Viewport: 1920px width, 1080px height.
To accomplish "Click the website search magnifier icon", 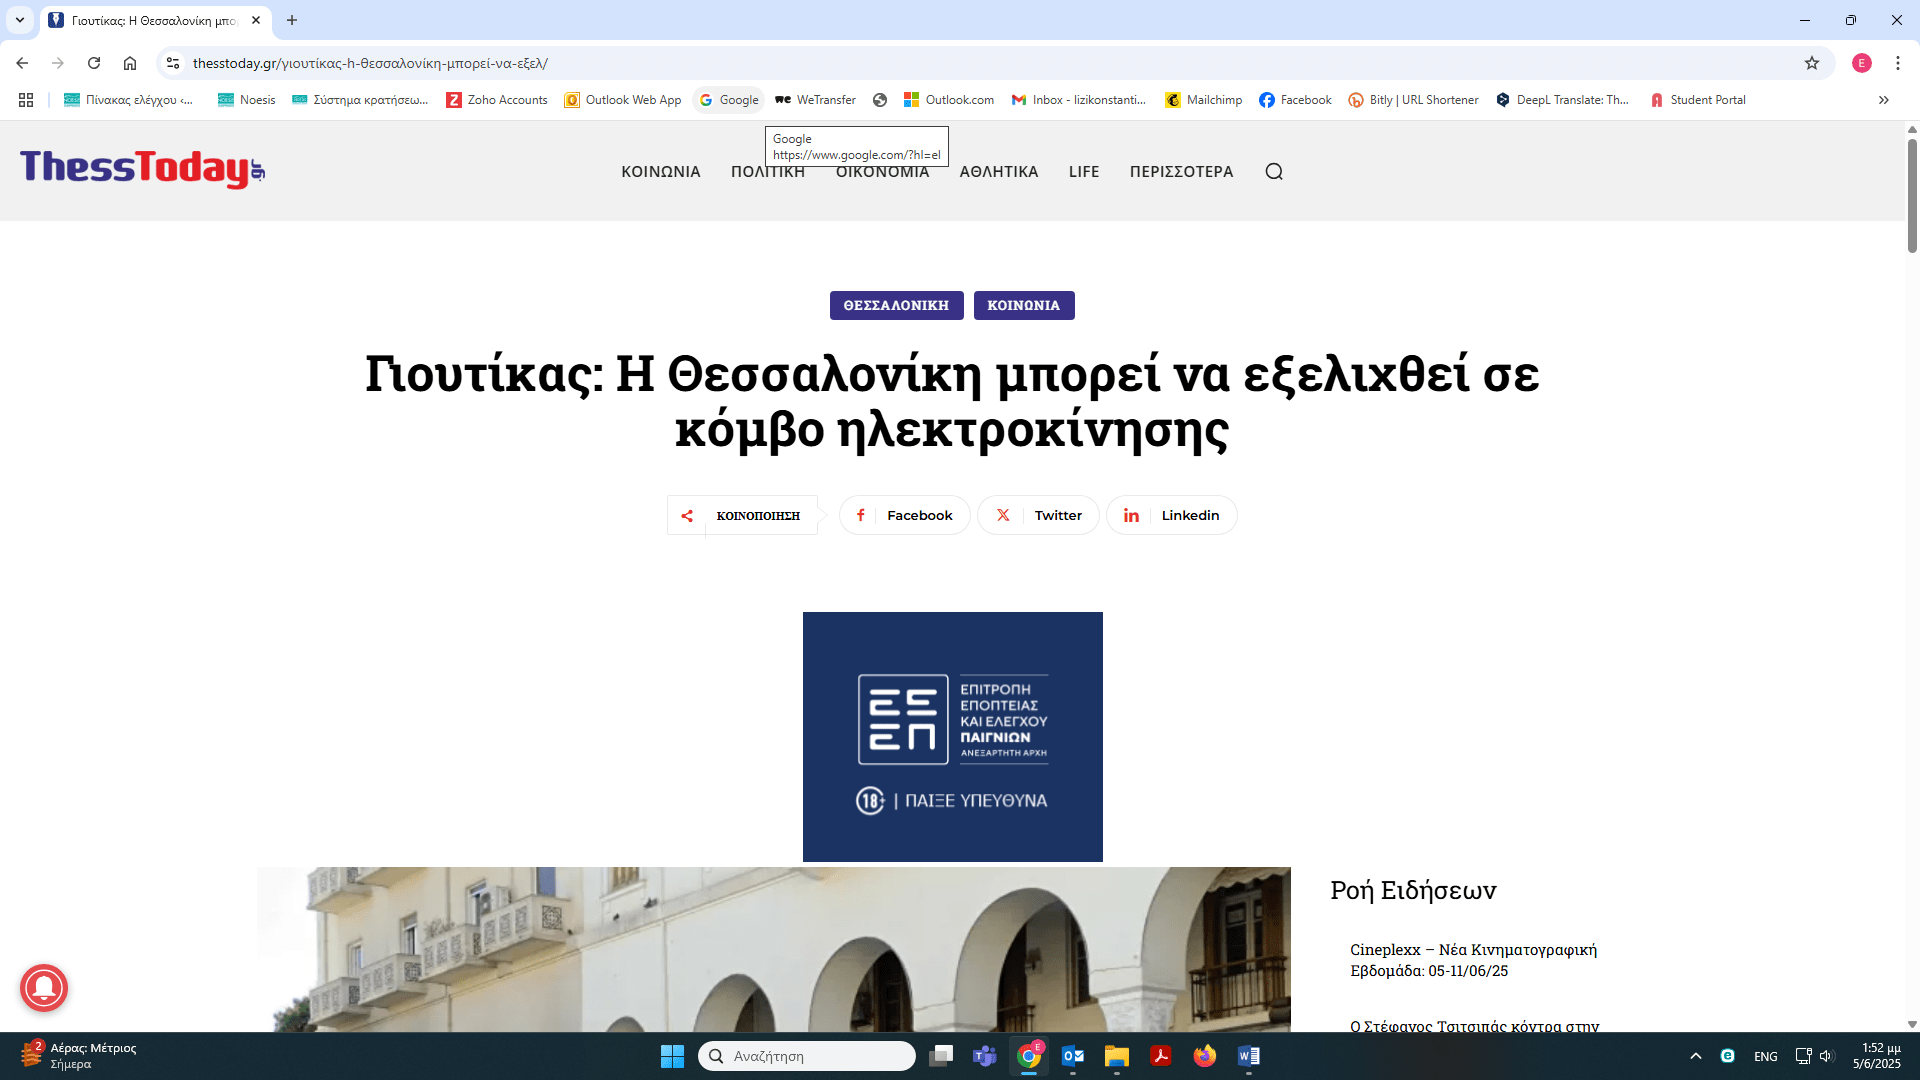I will (x=1273, y=171).
